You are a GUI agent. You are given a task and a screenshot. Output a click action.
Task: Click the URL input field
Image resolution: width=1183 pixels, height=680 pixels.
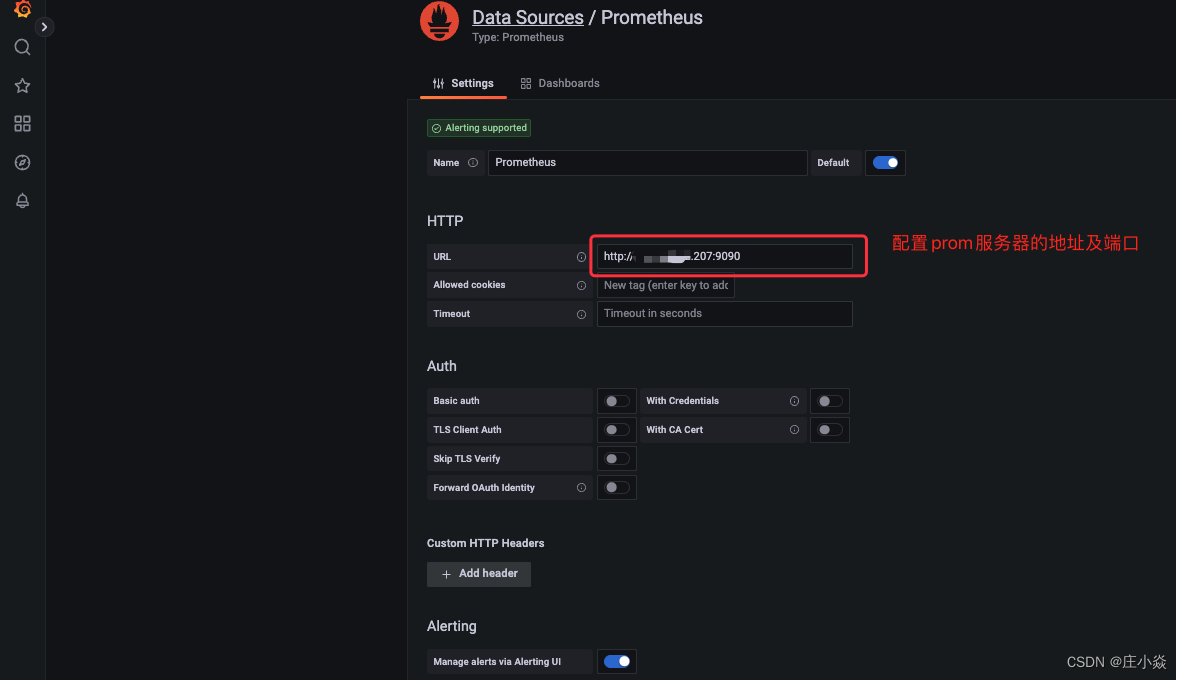[724, 257]
